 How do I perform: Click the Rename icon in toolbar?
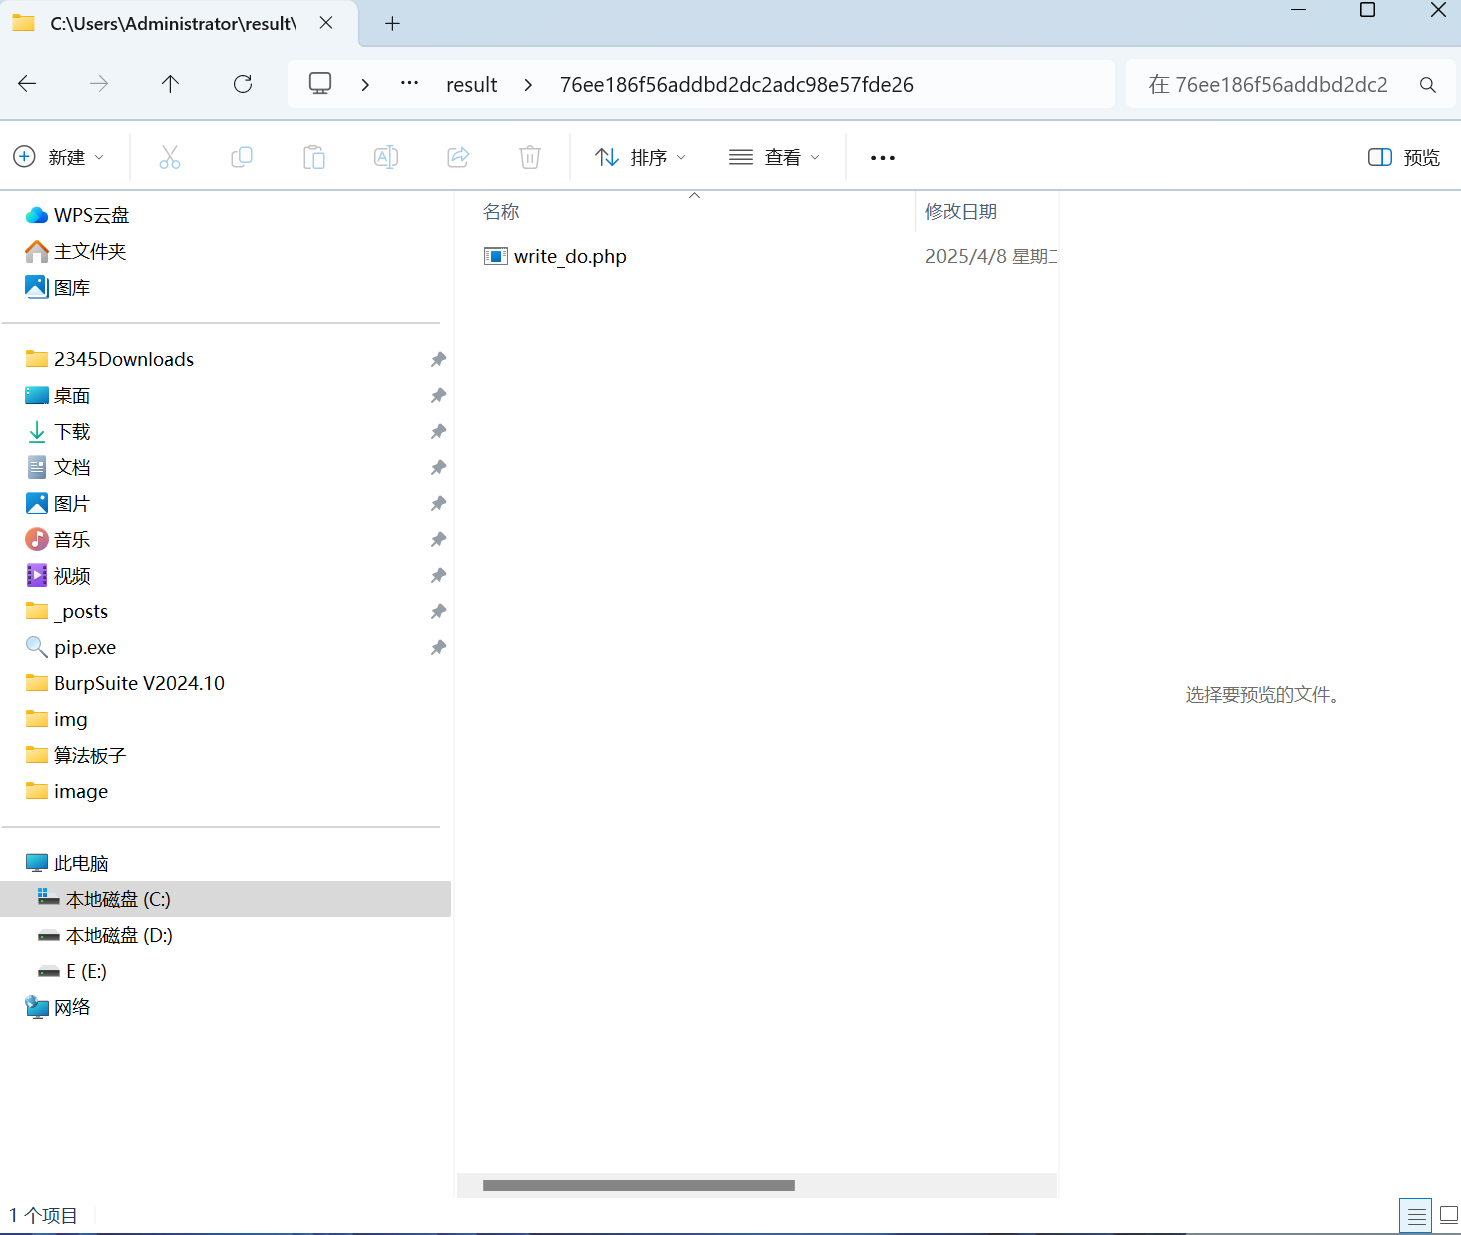click(x=386, y=157)
